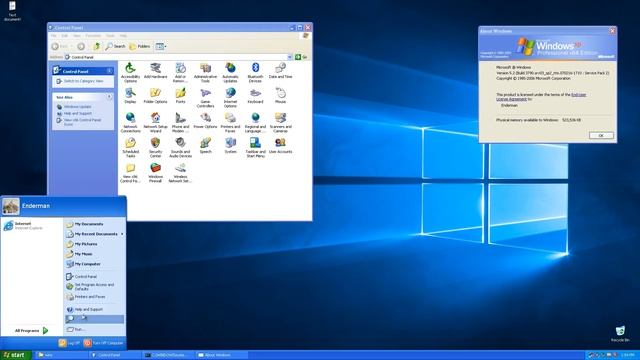Open the Fonts folder icon
640x360 pixels.
(180, 96)
